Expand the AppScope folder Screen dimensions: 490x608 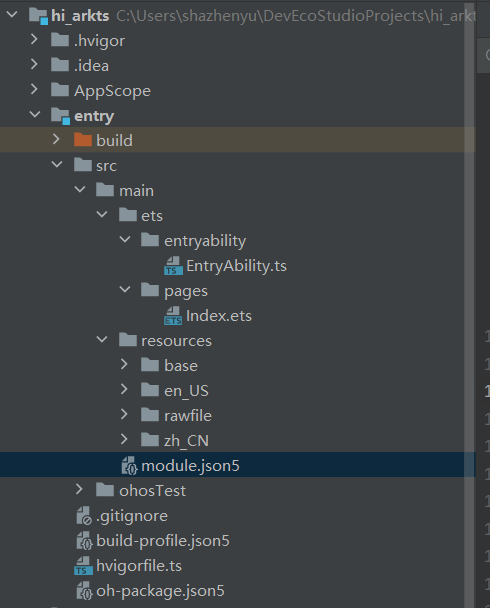pyautogui.click(x=34, y=89)
